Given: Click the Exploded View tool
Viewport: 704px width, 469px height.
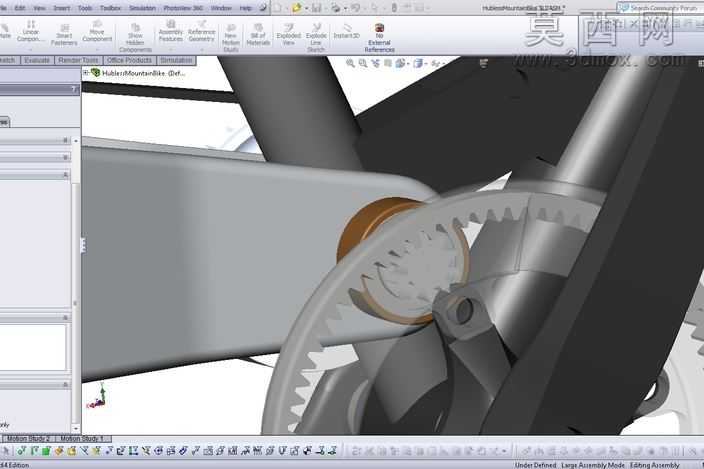Looking at the screenshot, I should coord(289,34).
